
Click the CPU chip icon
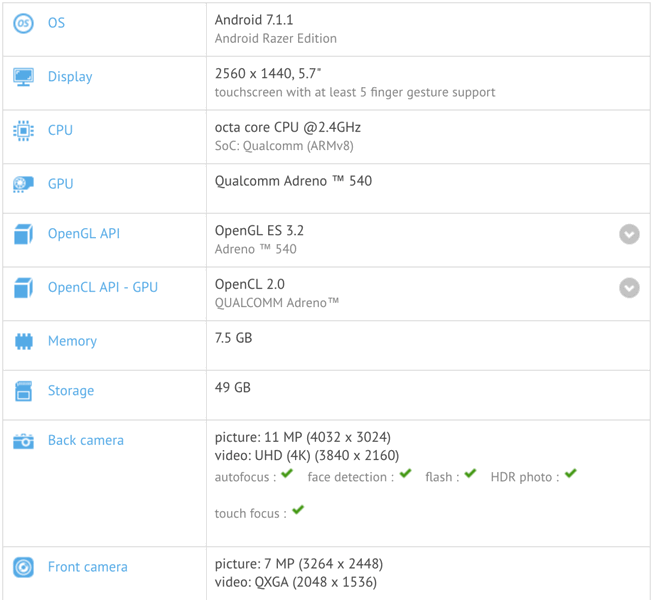pos(23,131)
